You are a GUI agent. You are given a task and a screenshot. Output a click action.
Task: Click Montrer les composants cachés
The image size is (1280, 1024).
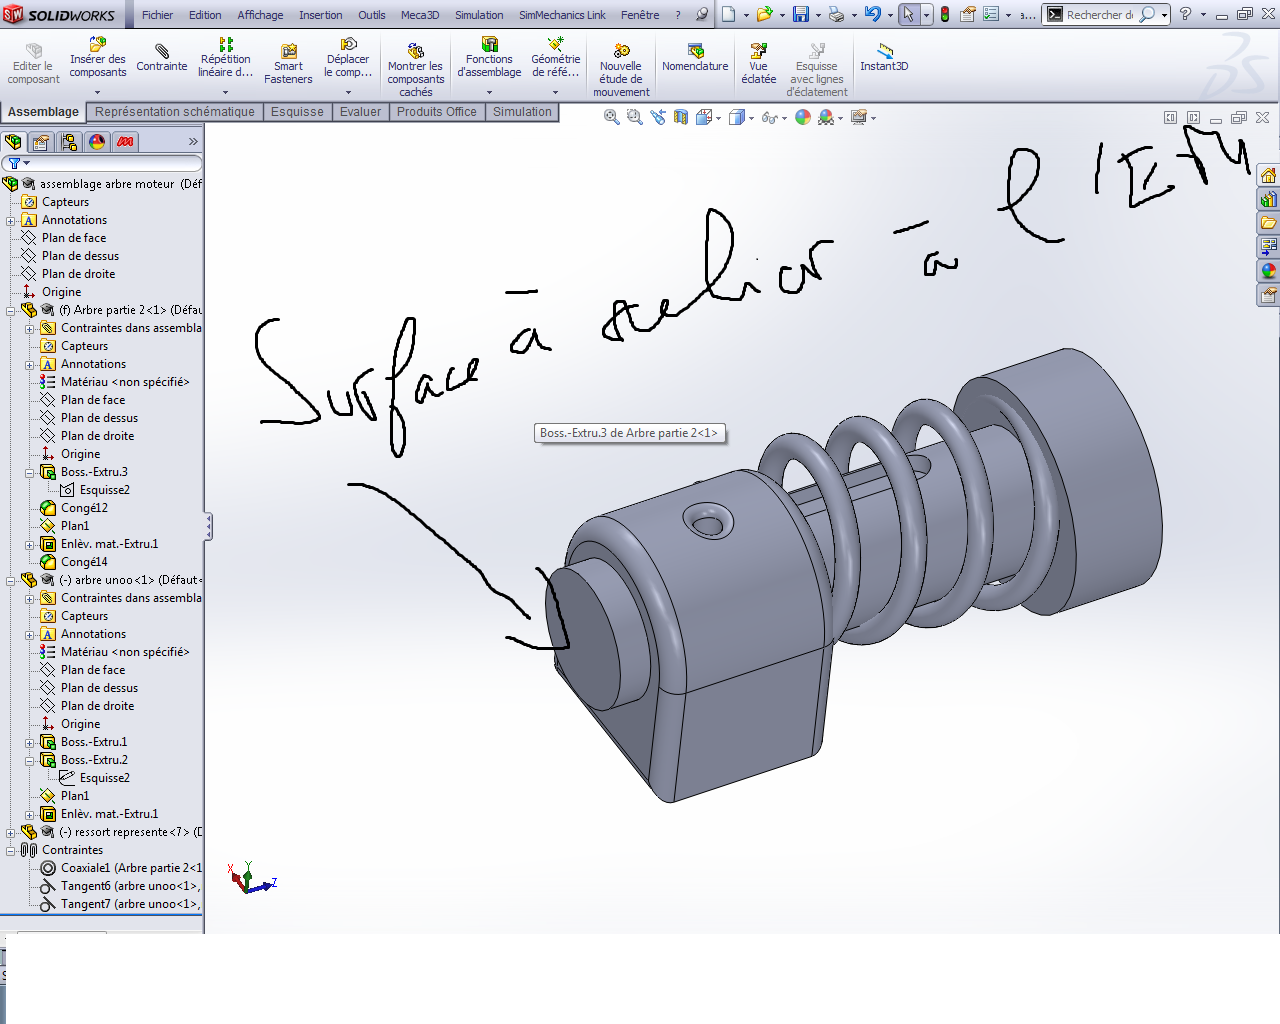pos(416,70)
